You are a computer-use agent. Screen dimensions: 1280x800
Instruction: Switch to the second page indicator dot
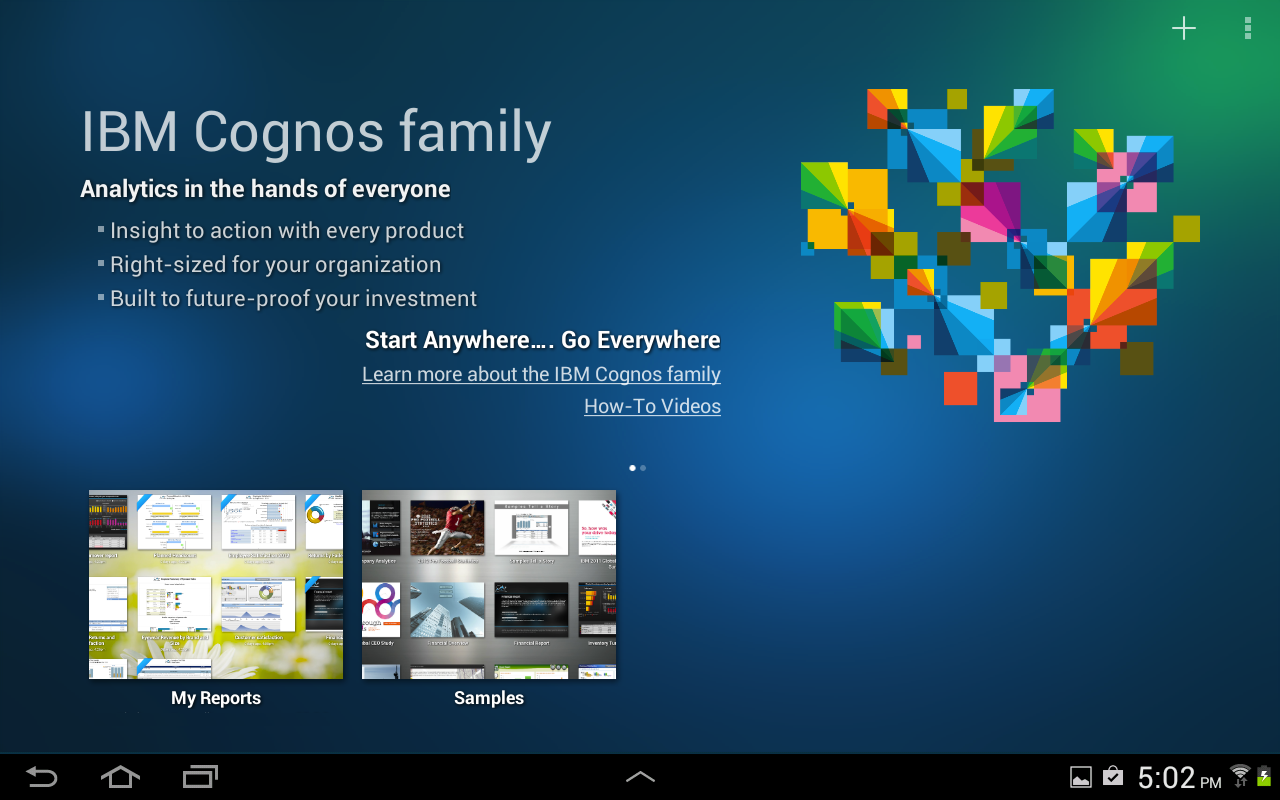point(643,468)
